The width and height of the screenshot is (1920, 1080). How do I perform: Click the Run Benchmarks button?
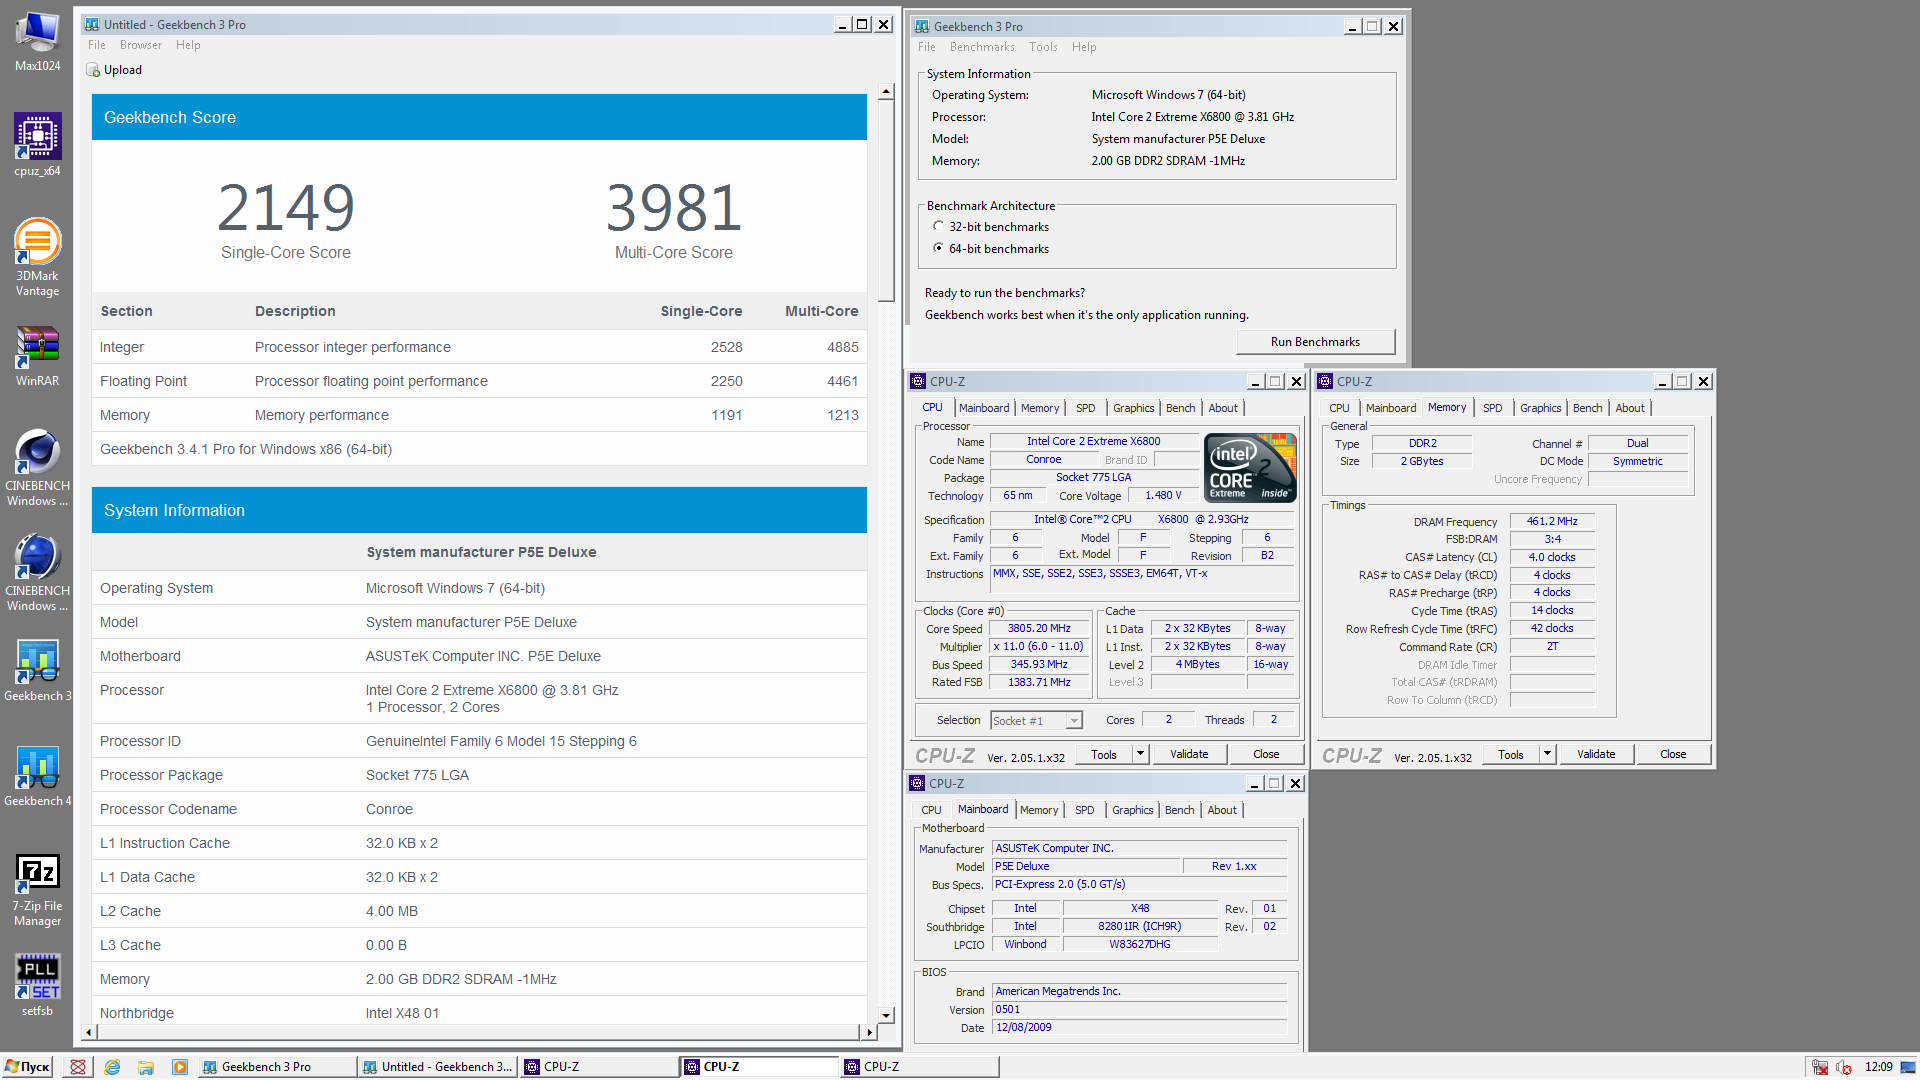[x=1315, y=342]
